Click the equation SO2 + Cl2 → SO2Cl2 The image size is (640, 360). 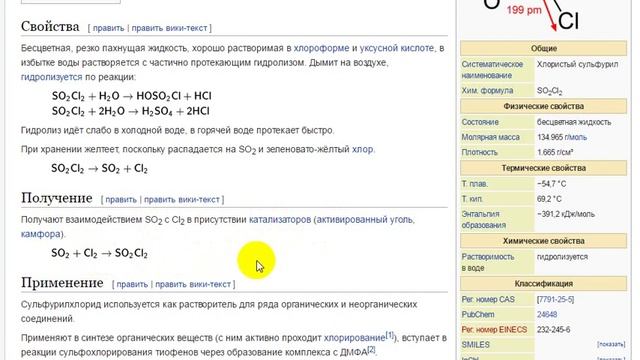[99, 253]
